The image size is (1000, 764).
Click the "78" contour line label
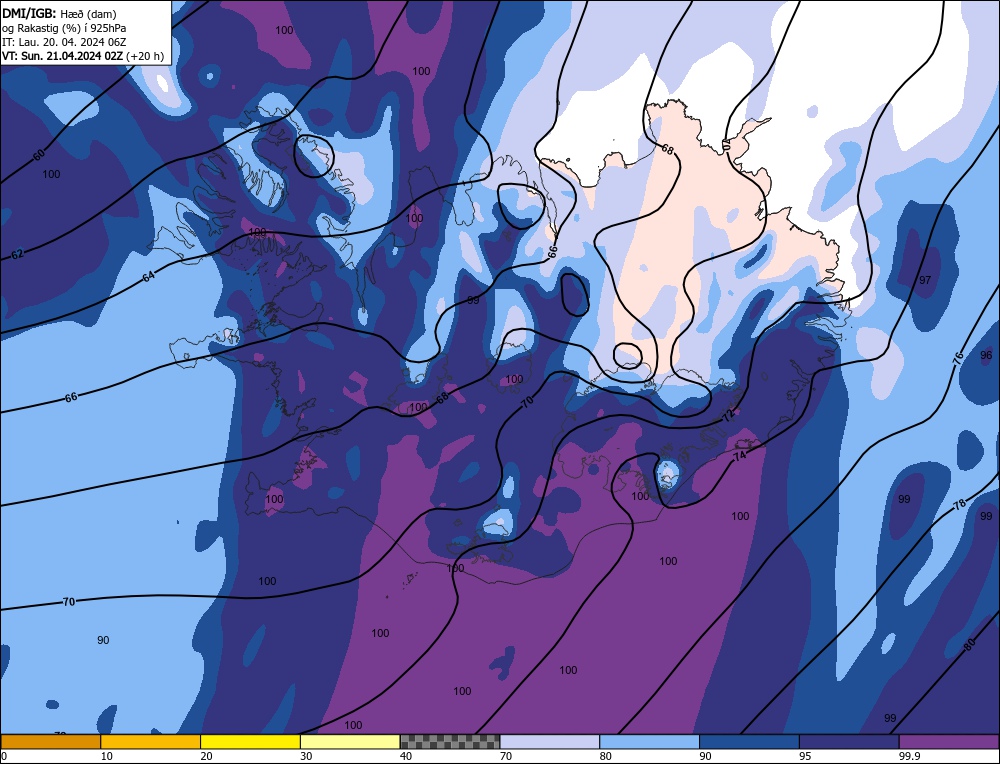coord(960,504)
